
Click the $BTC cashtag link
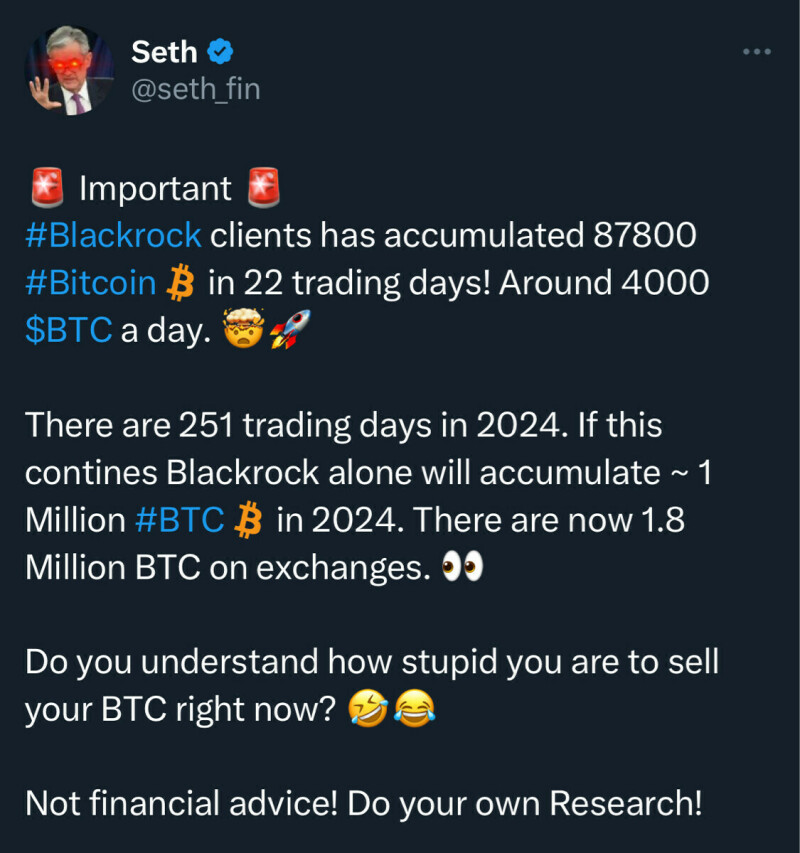click(x=68, y=330)
